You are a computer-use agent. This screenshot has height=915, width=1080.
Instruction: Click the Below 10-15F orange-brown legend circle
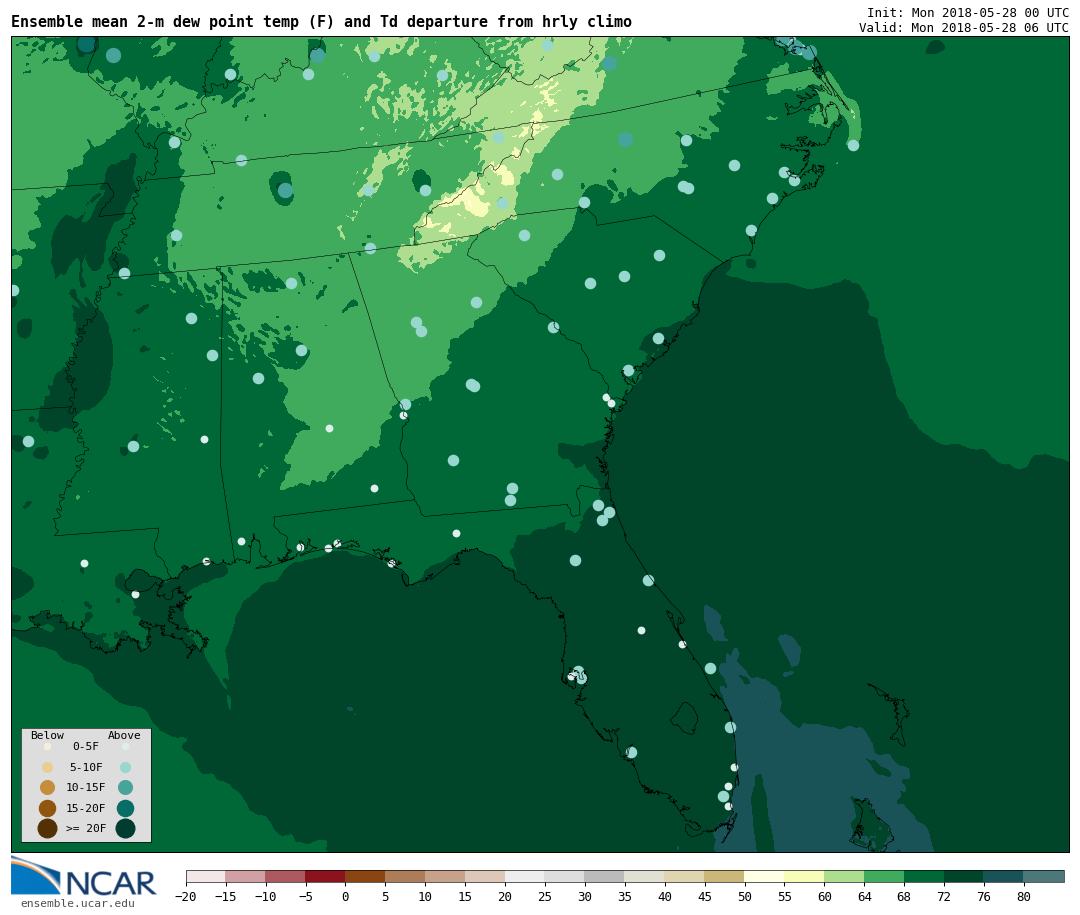coord(48,788)
